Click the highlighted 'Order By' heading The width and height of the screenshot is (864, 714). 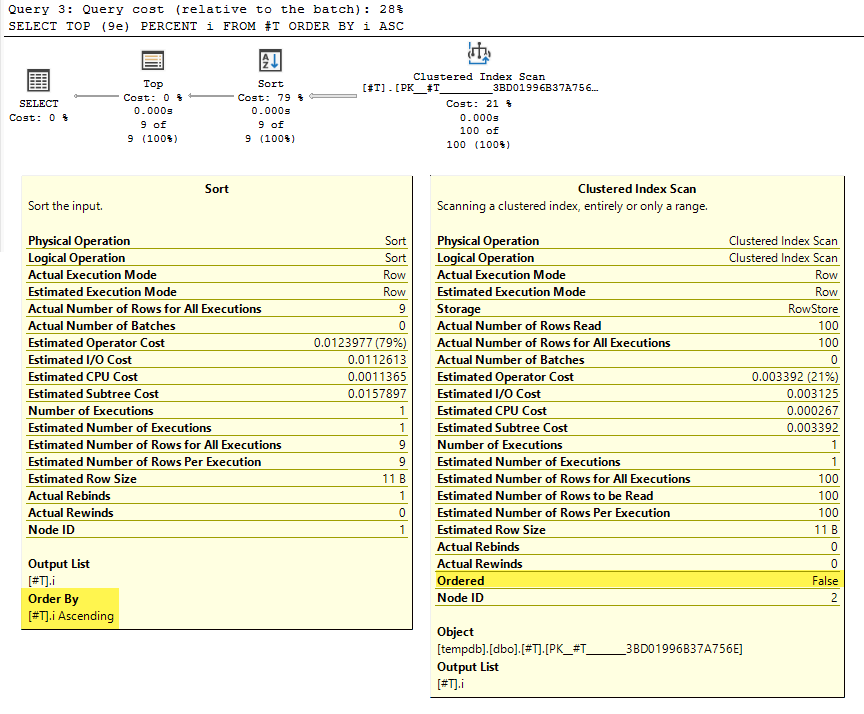(x=53, y=599)
